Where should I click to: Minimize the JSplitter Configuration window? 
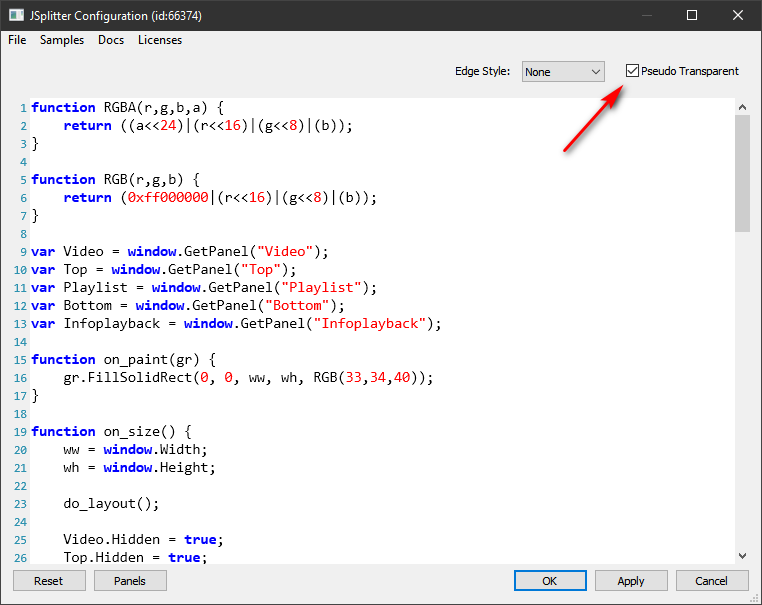point(646,15)
